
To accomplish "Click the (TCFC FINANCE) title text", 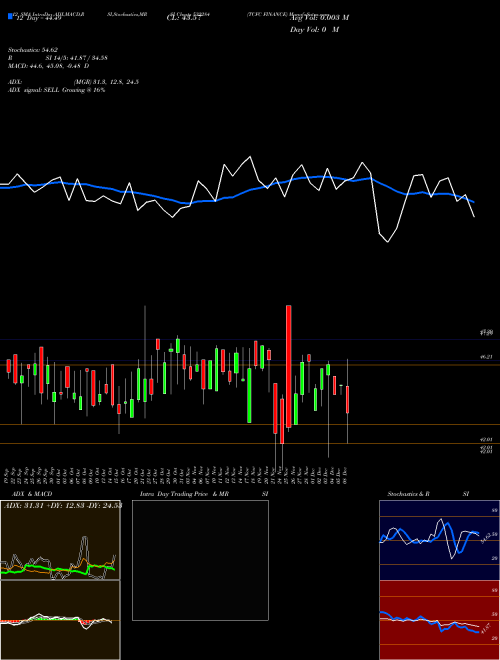I will [x=268, y=14].
